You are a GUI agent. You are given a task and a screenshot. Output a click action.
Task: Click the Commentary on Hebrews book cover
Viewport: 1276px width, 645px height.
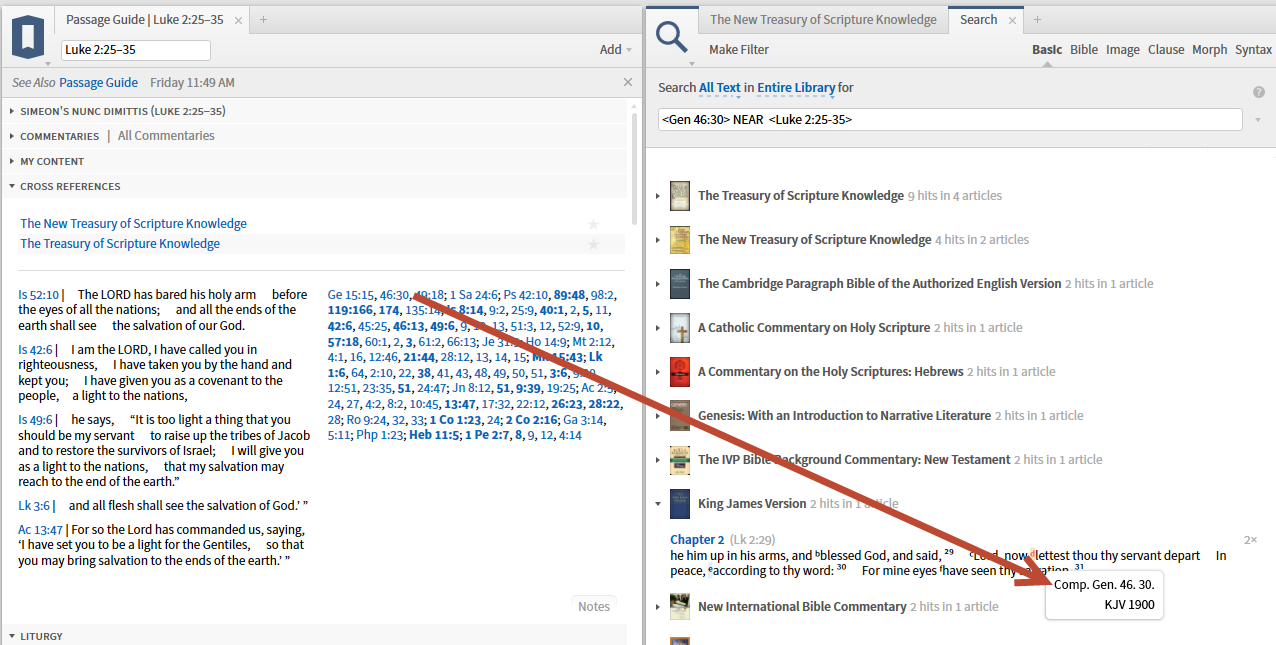tap(680, 371)
